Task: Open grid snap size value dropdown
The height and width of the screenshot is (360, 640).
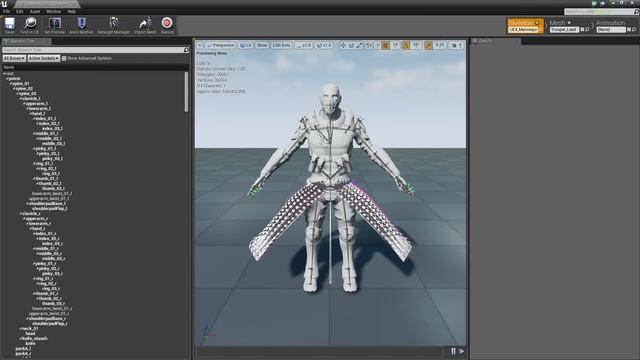Action: pos(395,45)
